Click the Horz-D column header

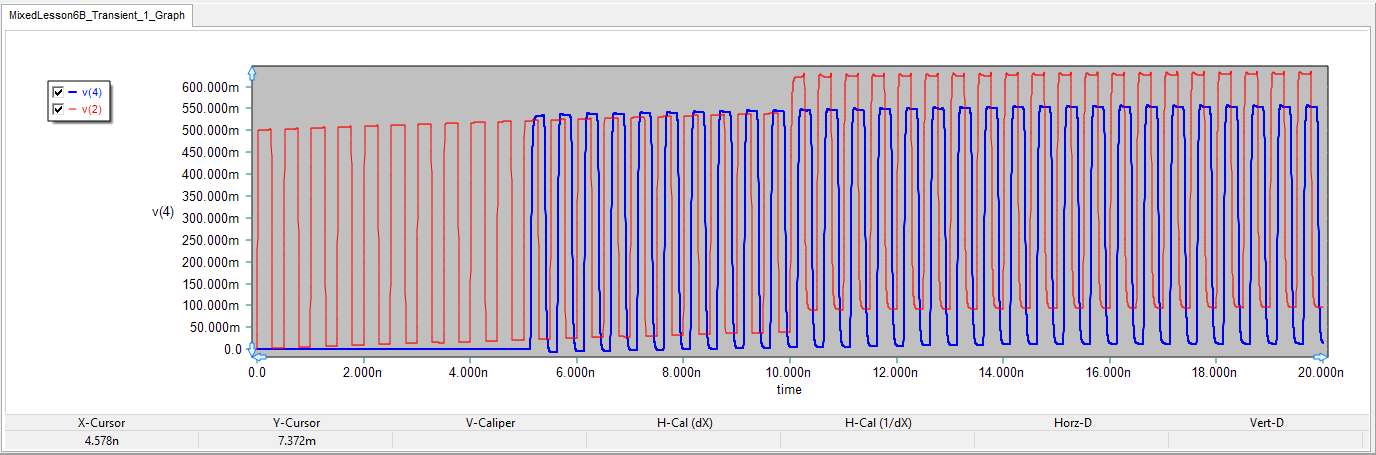coord(1072,423)
